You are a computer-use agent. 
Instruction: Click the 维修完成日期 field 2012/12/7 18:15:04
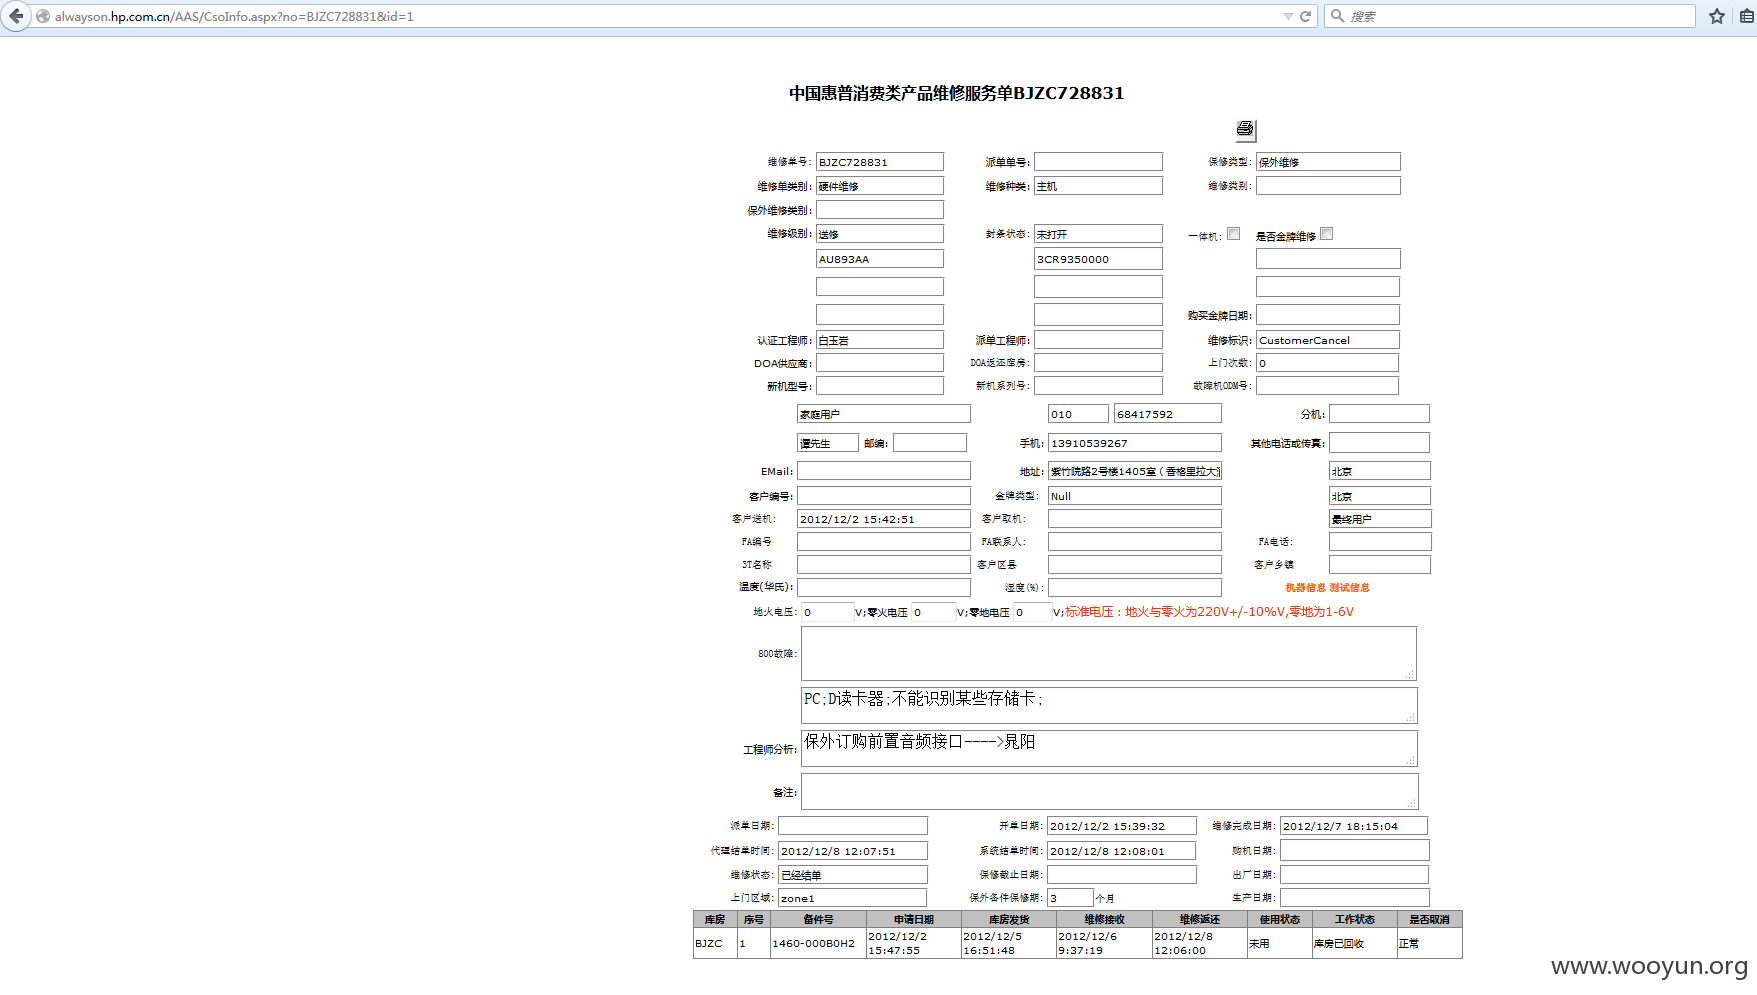click(x=1354, y=826)
